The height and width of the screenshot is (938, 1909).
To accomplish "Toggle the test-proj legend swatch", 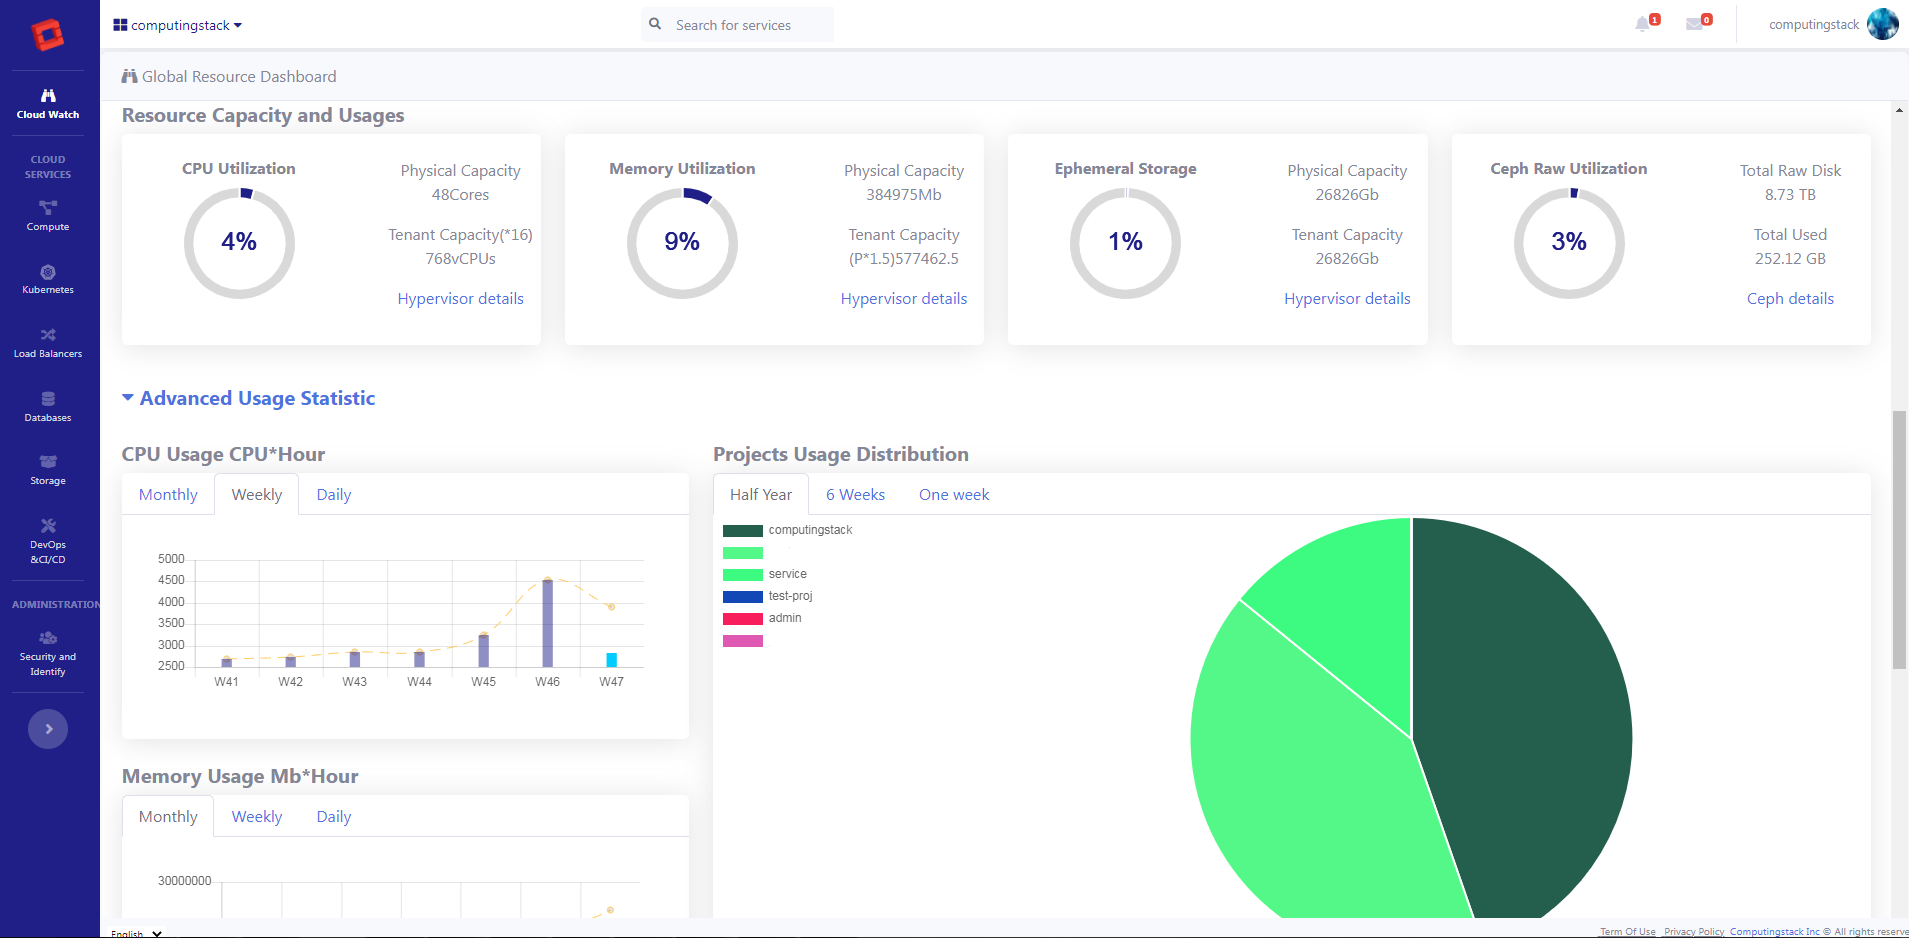I will (x=743, y=597).
